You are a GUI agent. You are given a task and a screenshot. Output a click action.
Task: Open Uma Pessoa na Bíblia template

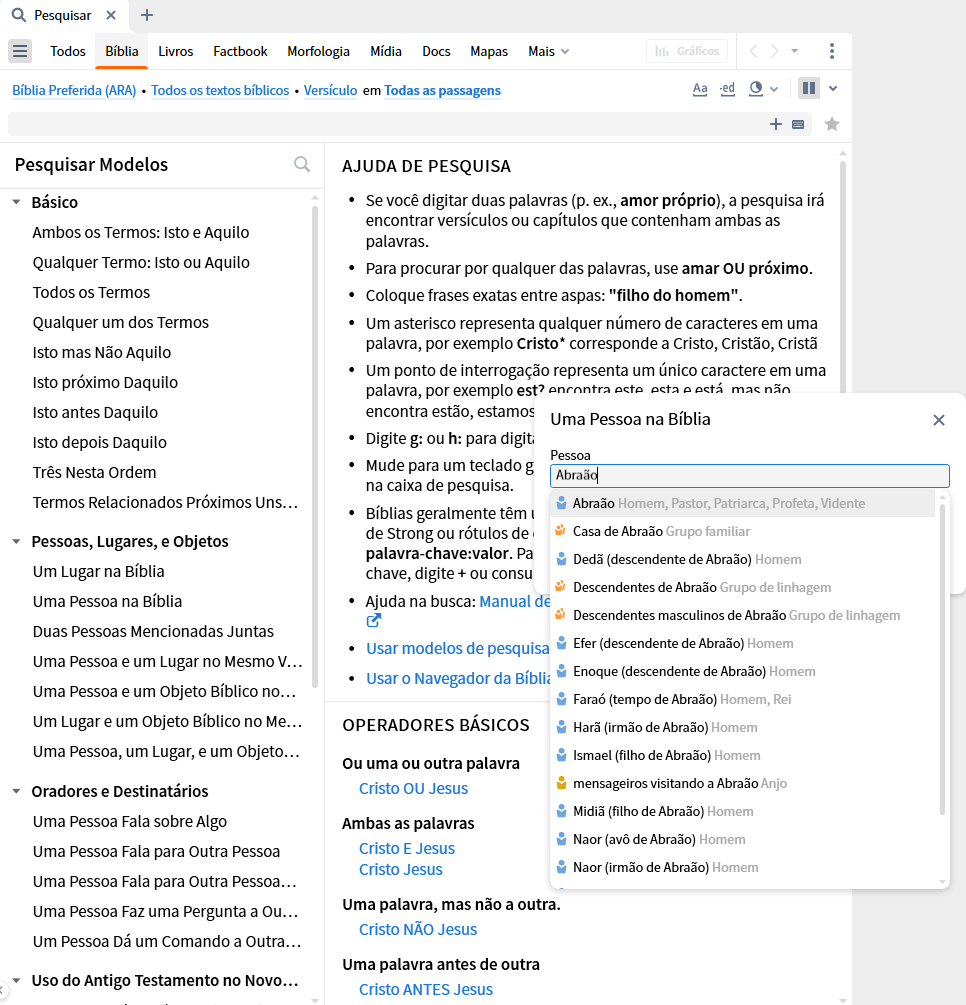(108, 602)
